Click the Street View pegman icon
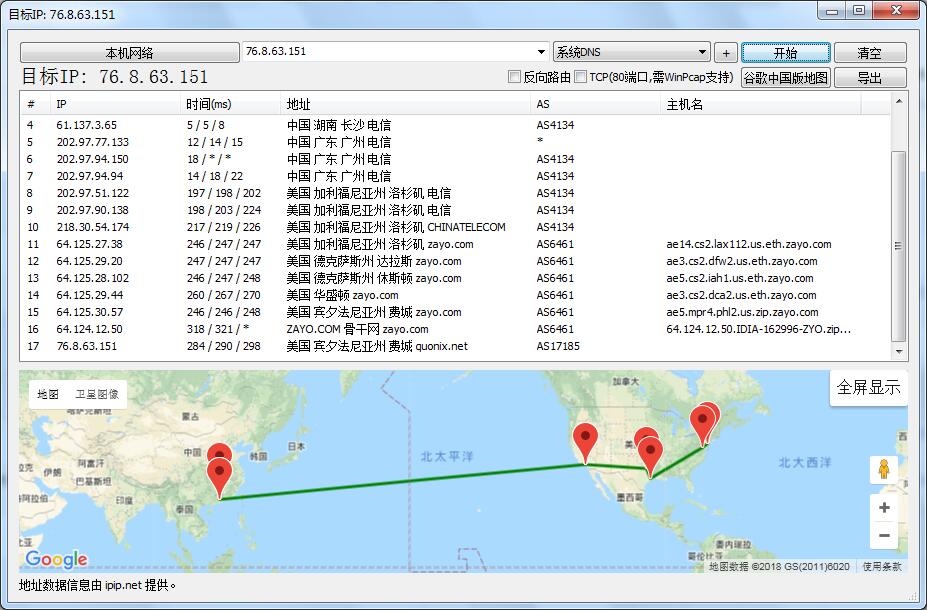927x610 pixels. tap(884, 470)
